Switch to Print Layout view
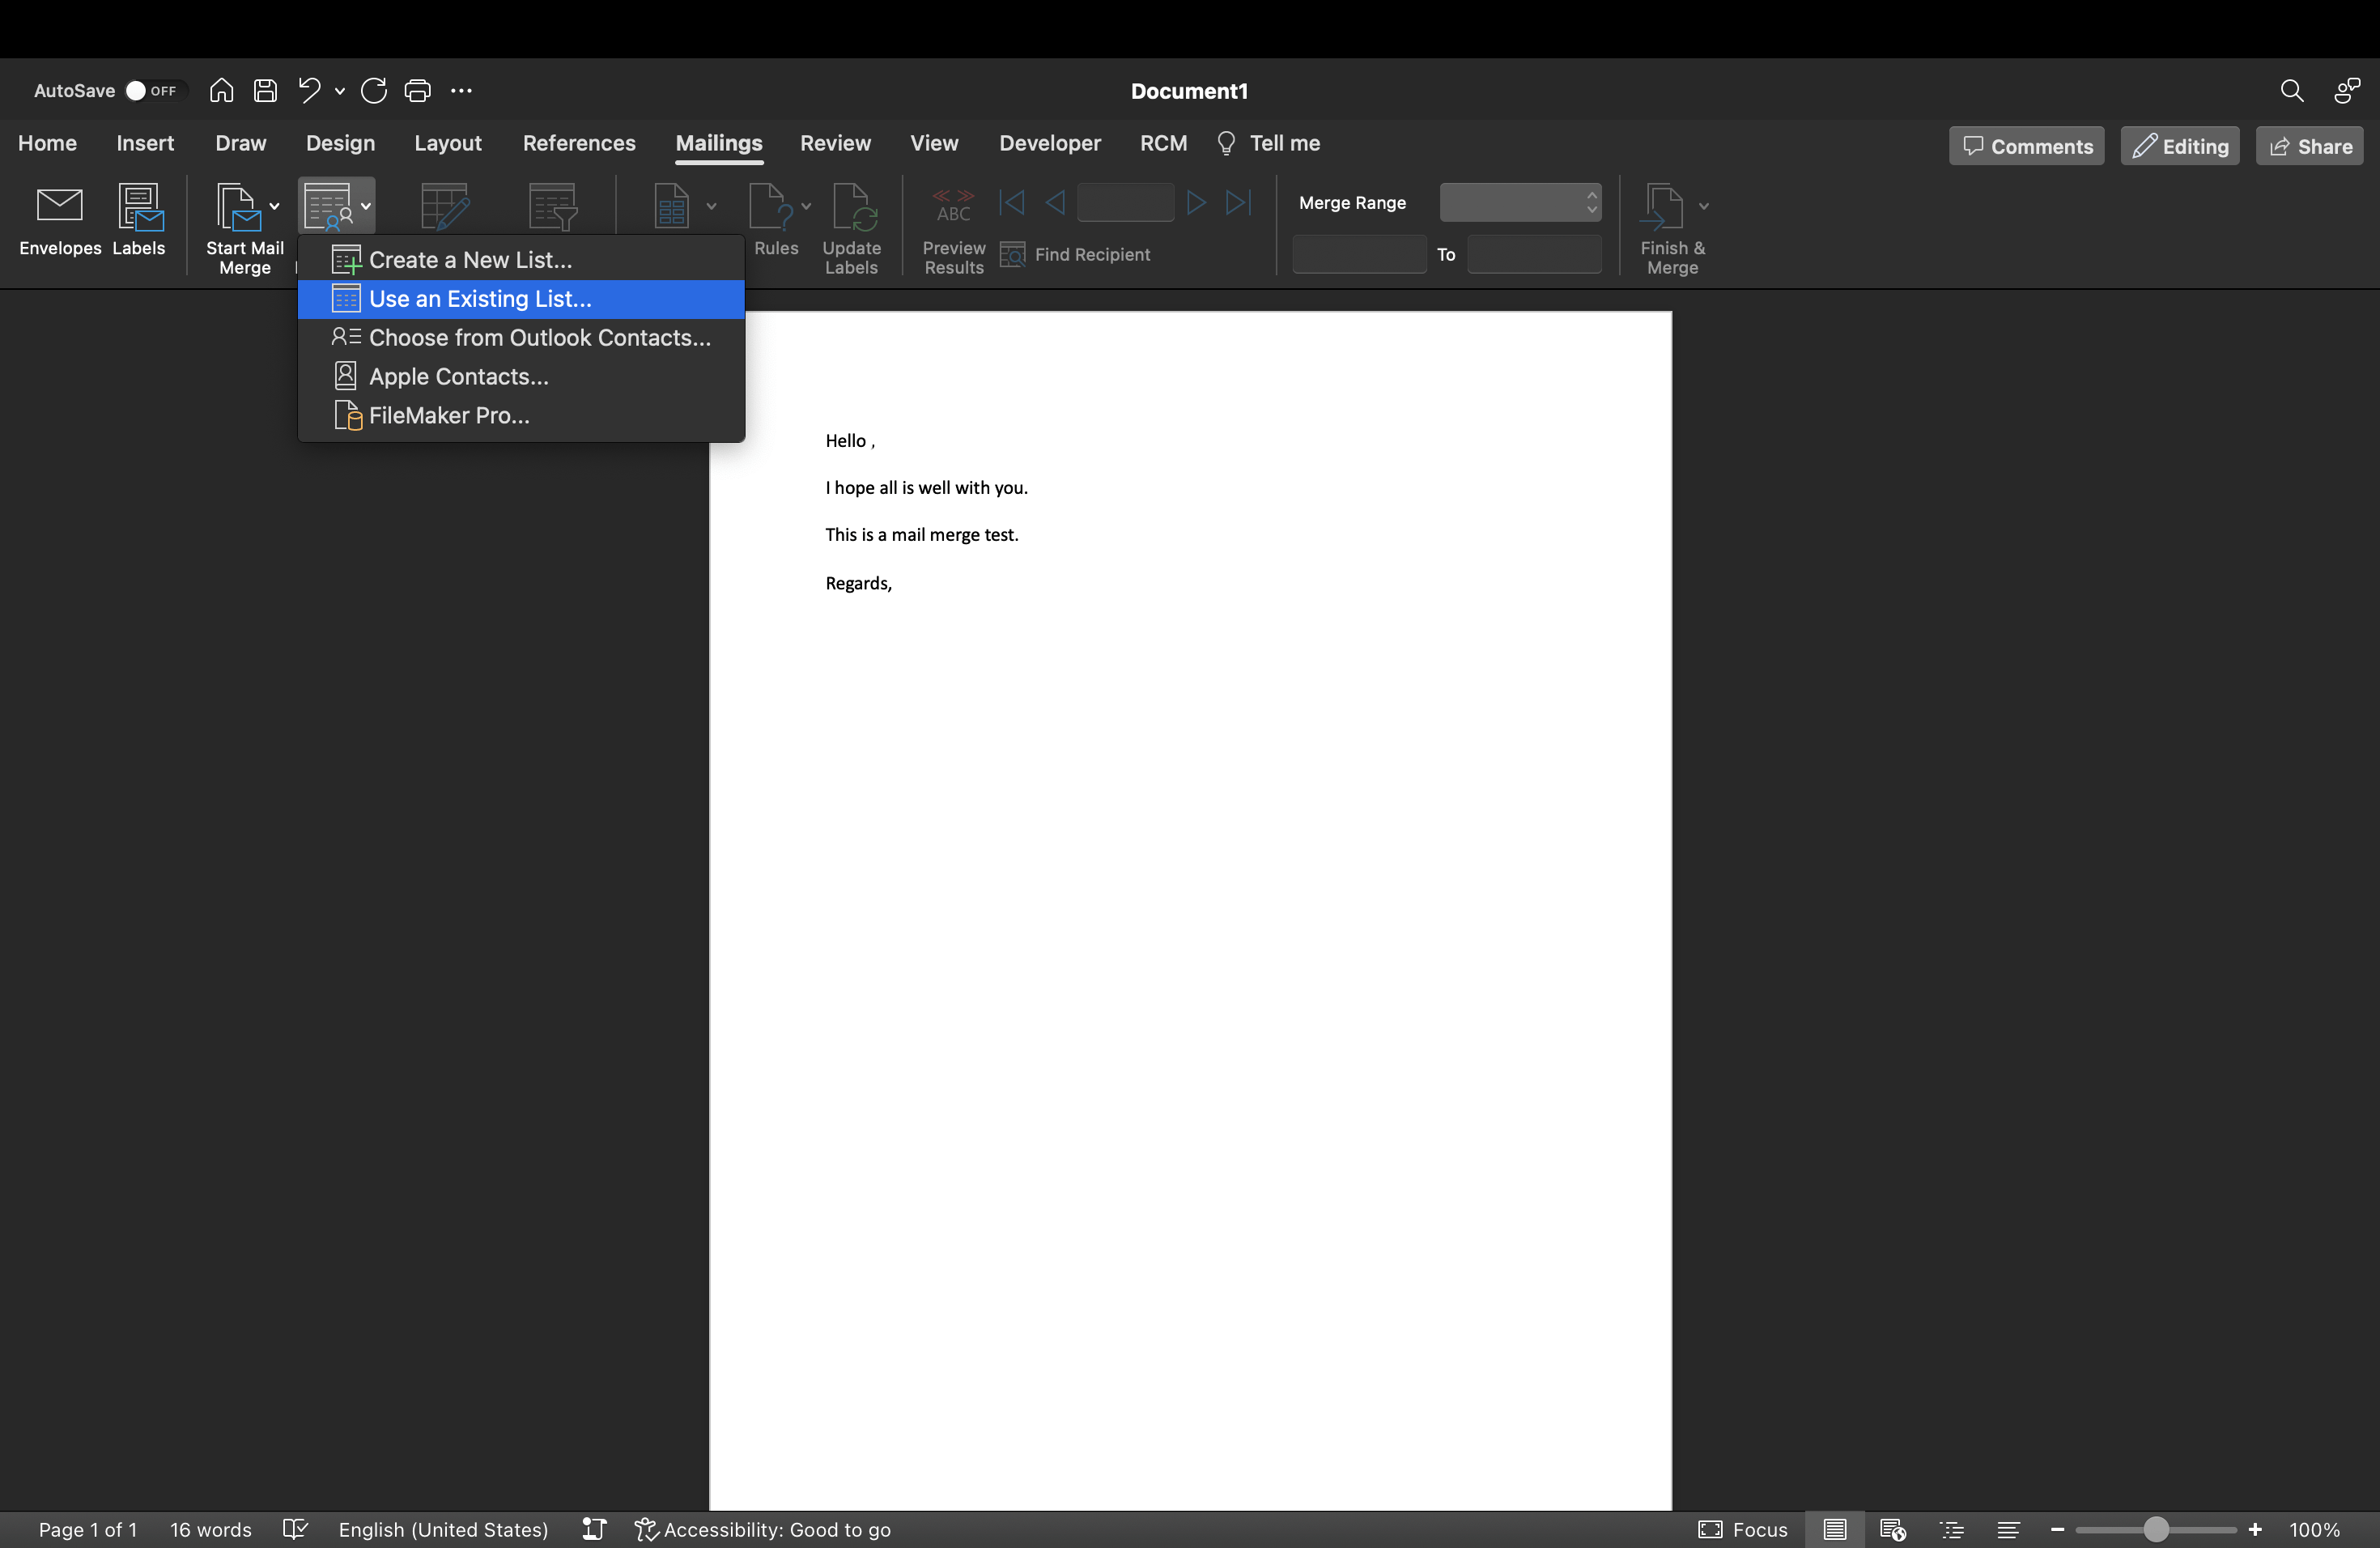Viewport: 2380px width, 1548px height. pyautogui.click(x=1834, y=1529)
